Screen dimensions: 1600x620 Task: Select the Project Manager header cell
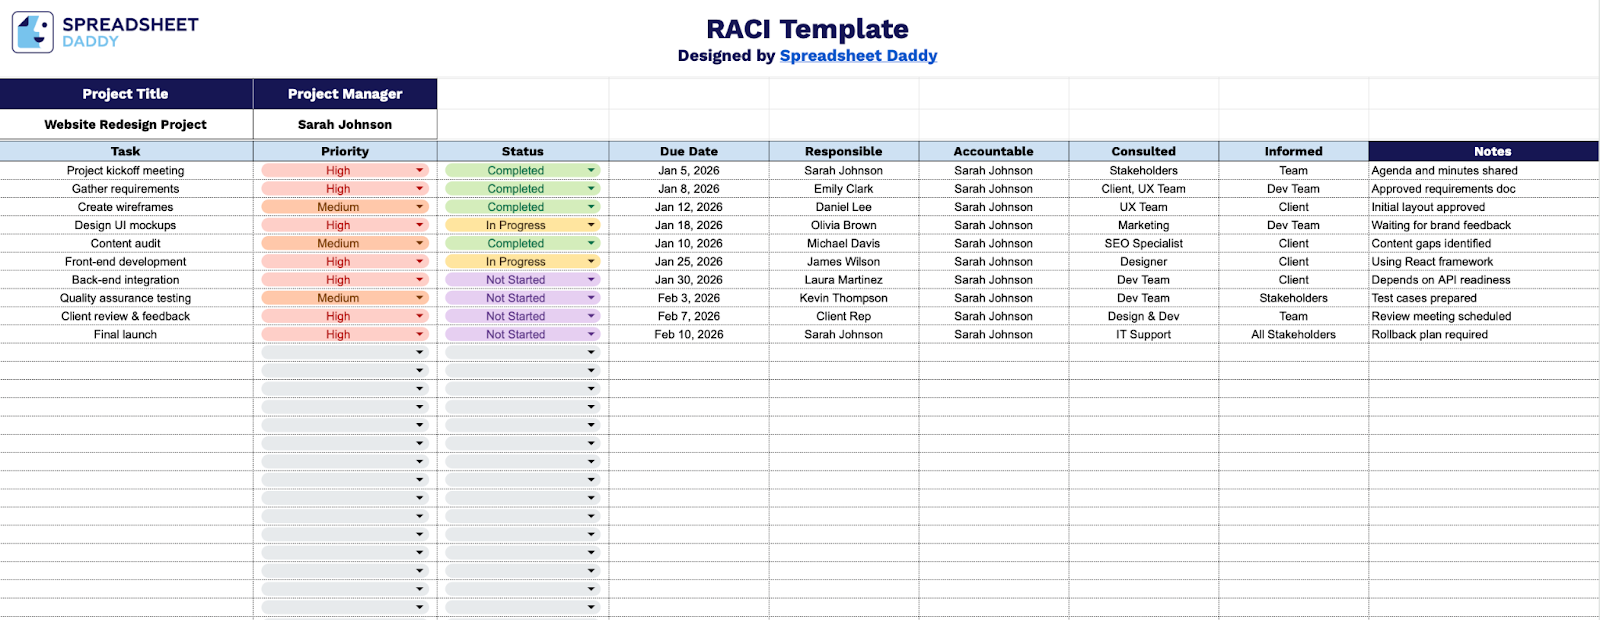(x=345, y=94)
